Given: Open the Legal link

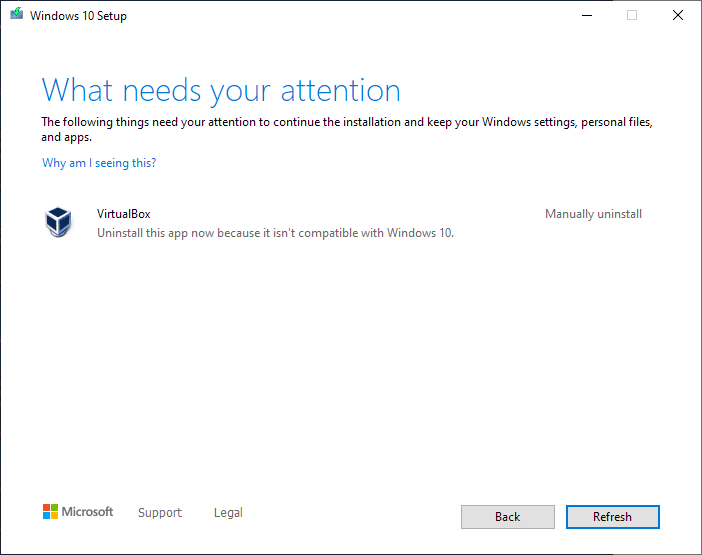Looking at the screenshot, I should (x=228, y=512).
